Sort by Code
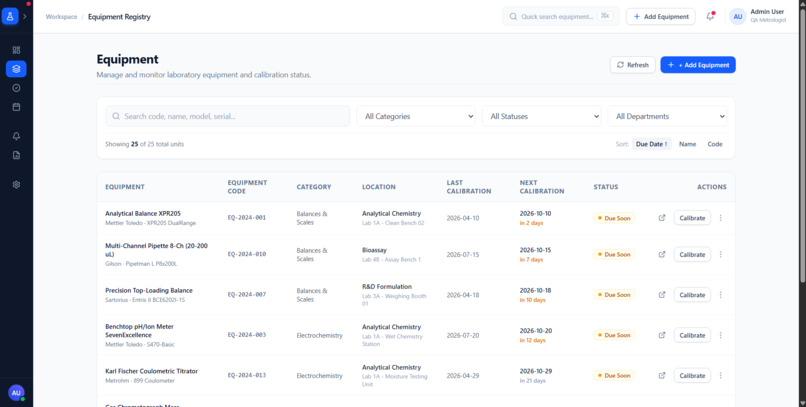 [x=715, y=144]
